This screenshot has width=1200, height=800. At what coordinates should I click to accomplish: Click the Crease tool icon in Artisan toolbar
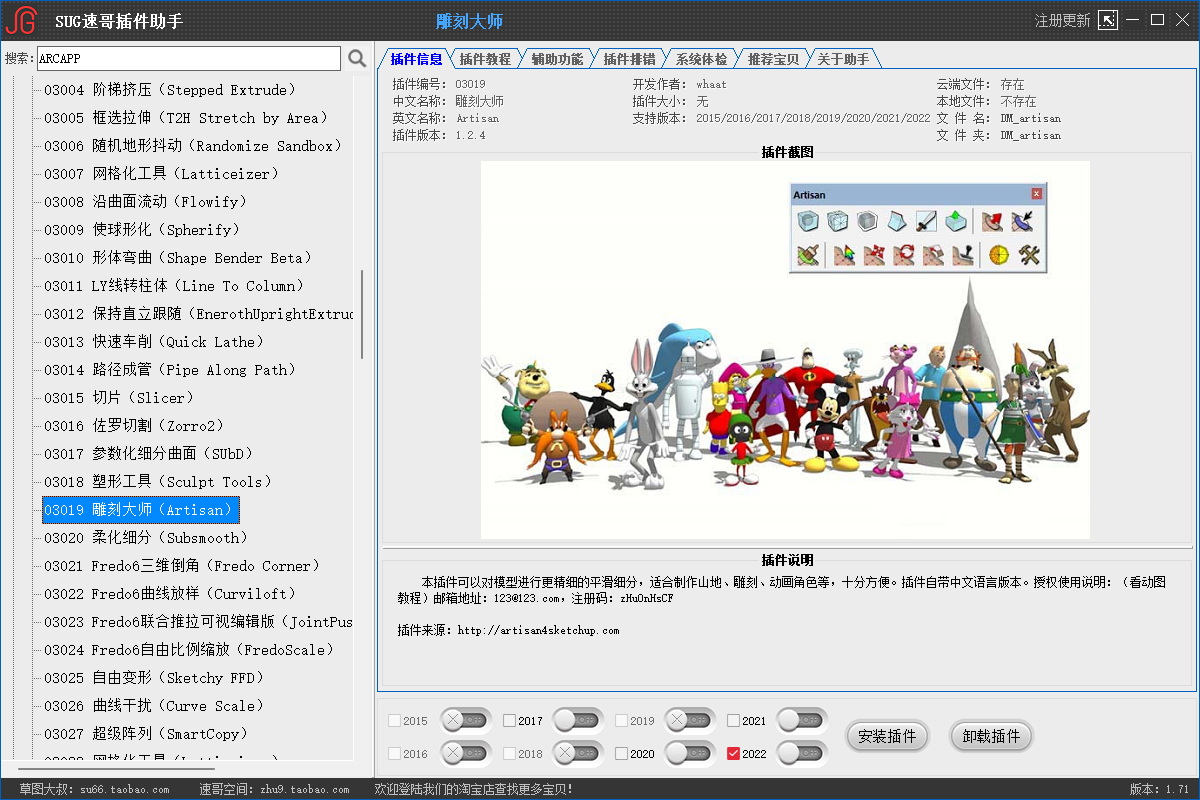tap(896, 221)
